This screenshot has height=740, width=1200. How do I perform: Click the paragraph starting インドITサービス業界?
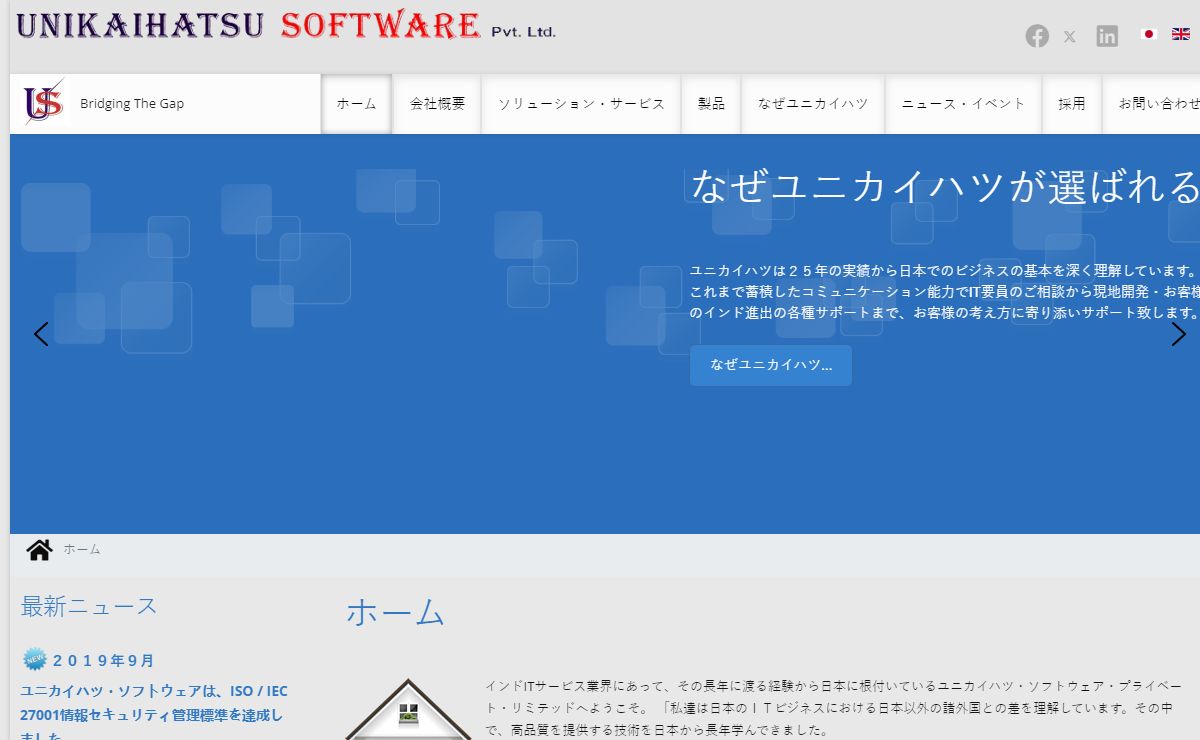coord(834,708)
